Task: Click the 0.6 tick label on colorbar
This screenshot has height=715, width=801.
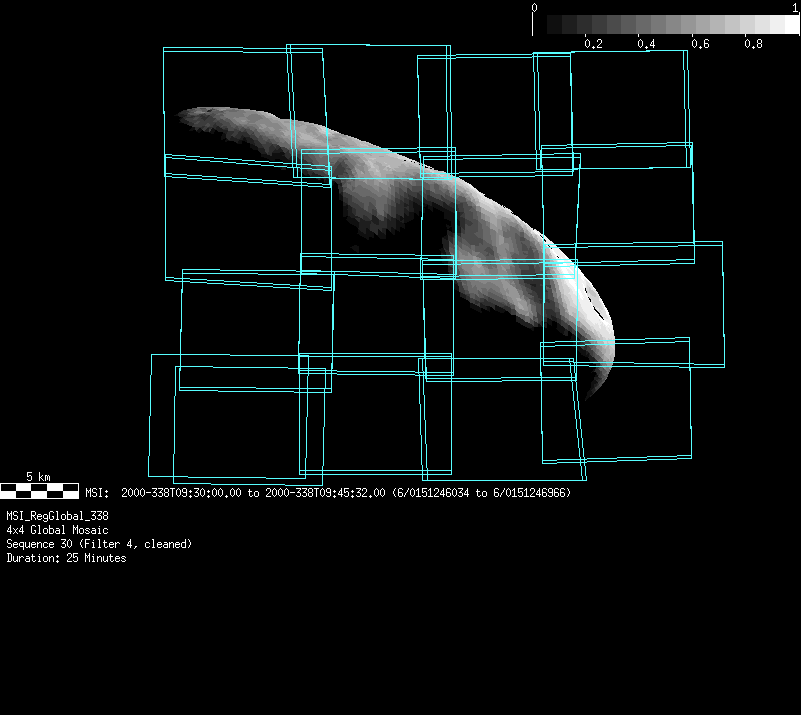Action: point(700,44)
